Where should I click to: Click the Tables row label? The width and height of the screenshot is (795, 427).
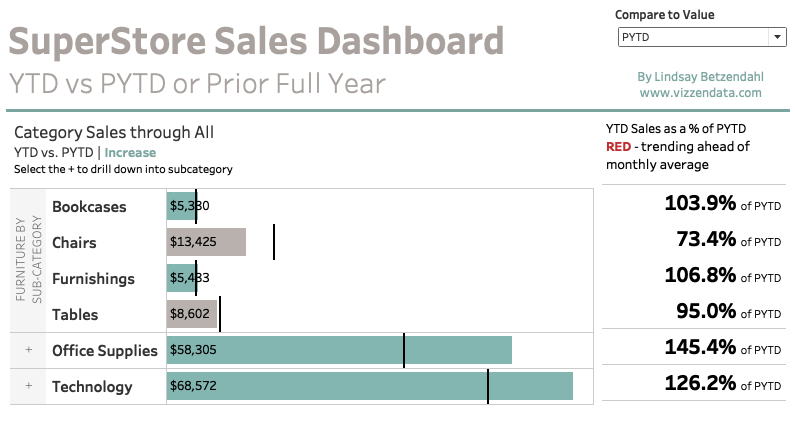[x=75, y=314]
